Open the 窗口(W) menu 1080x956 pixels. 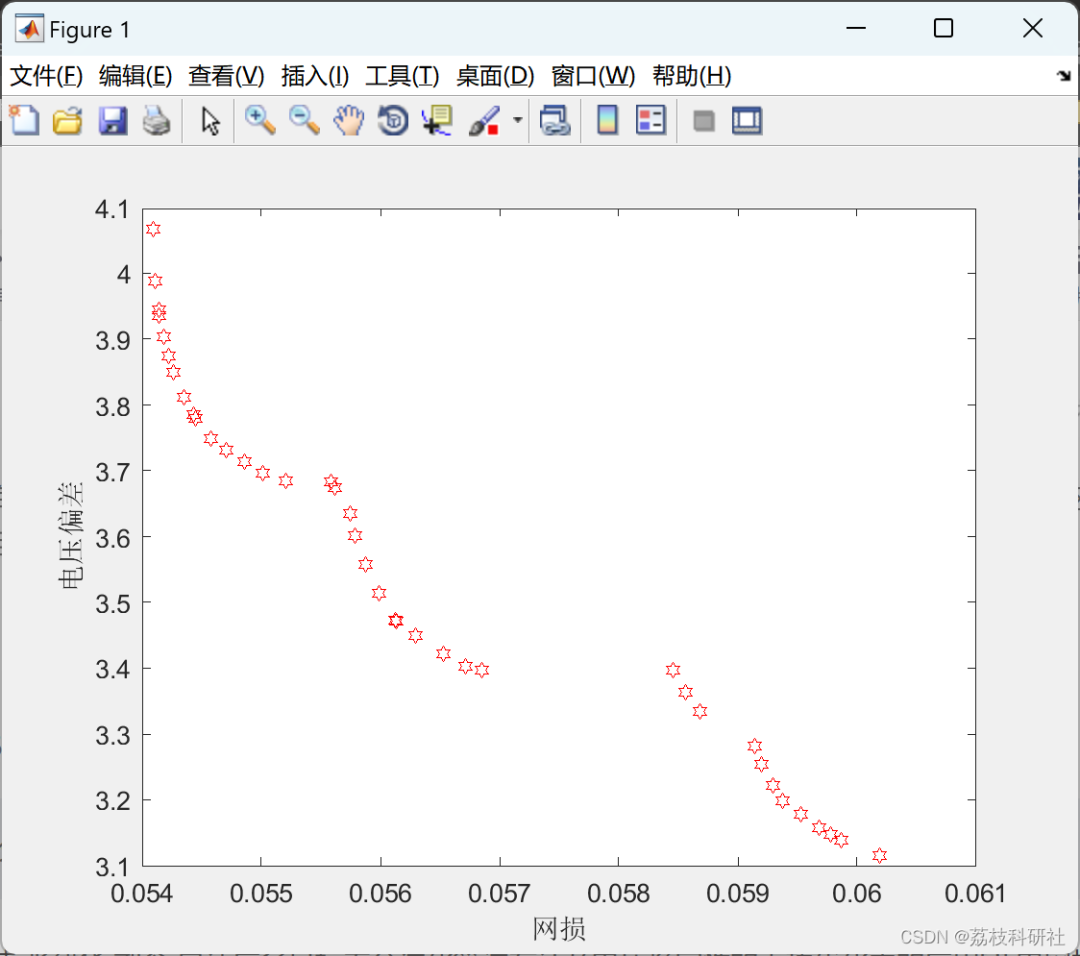point(592,76)
